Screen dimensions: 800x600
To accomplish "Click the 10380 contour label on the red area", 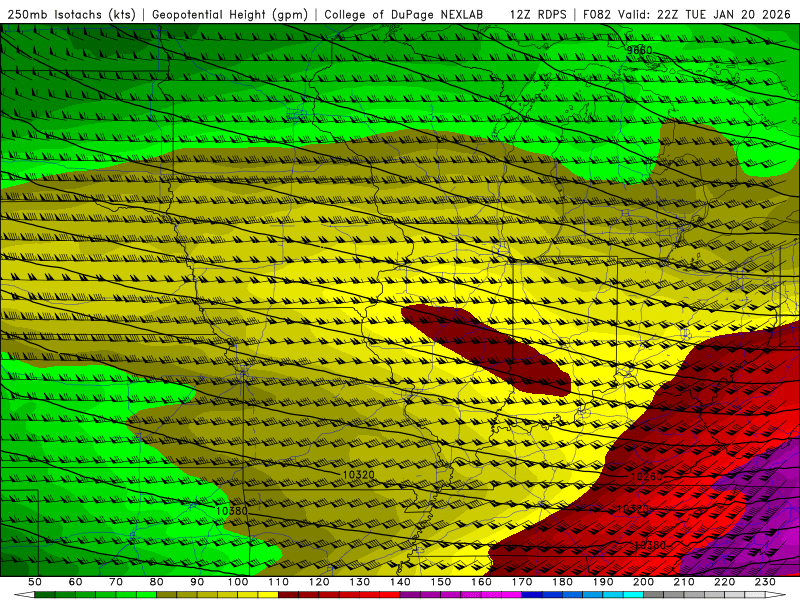I will tap(649, 545).
